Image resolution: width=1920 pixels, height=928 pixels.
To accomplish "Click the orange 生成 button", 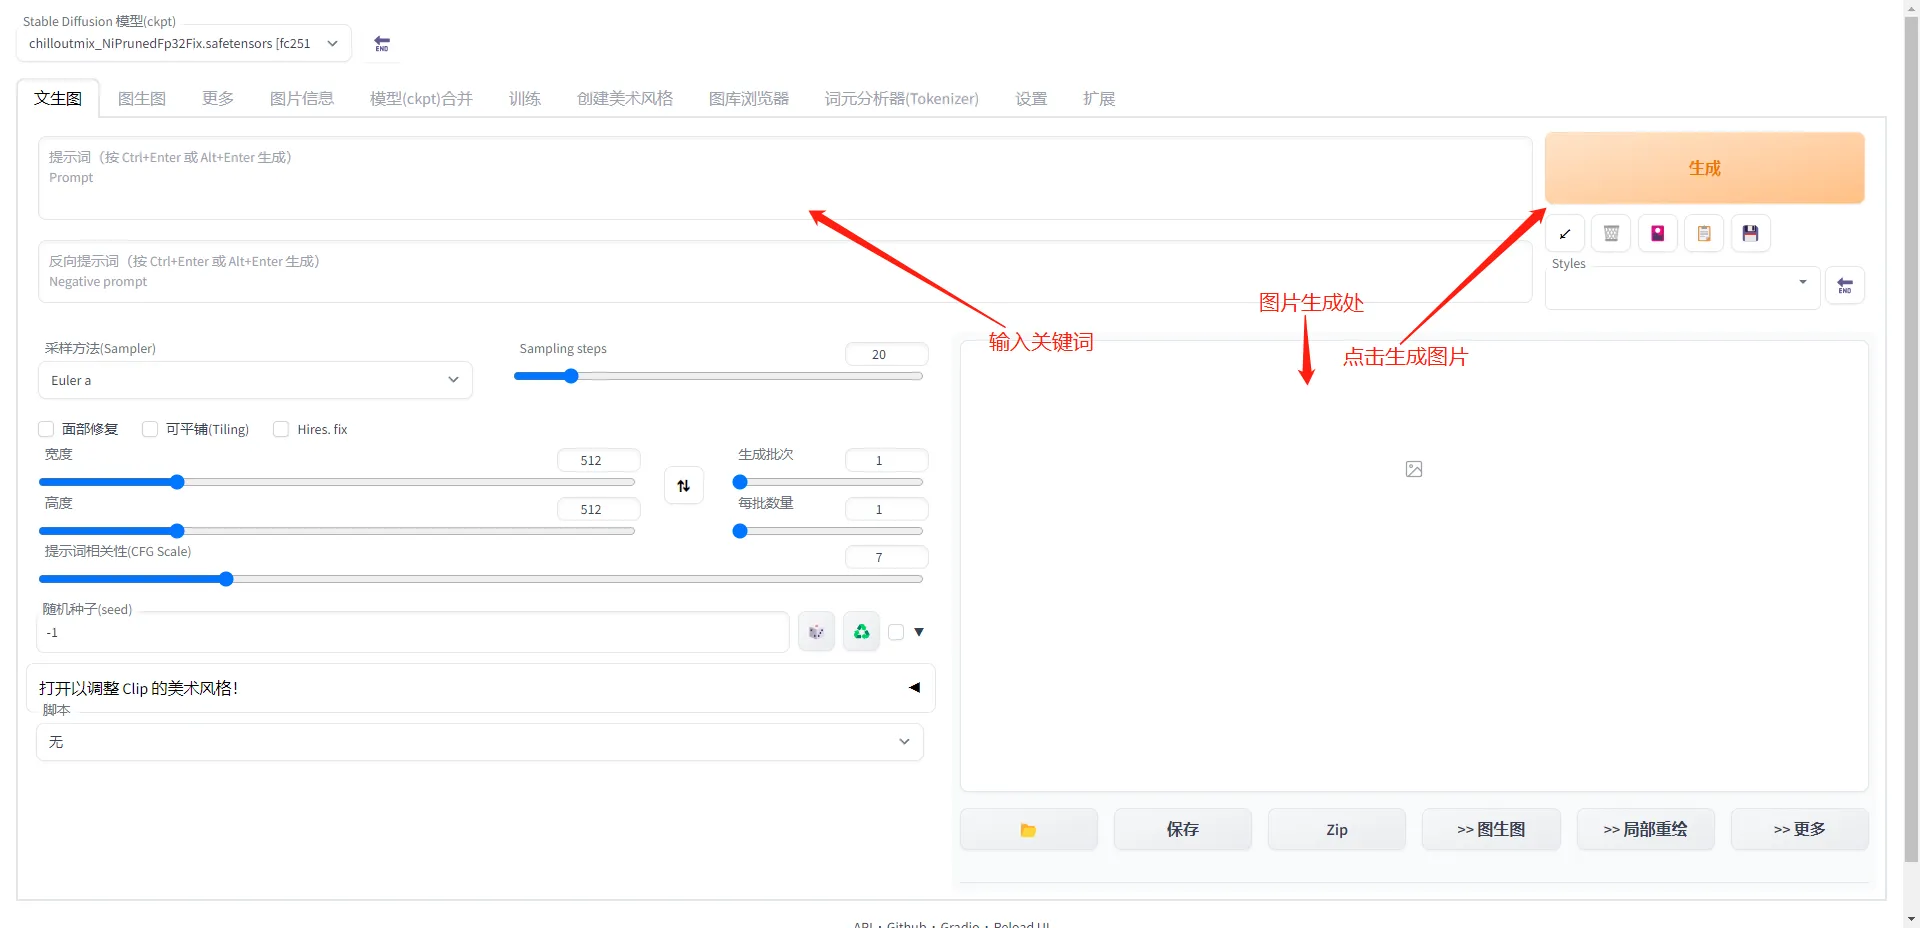I will (x=1705, y=168).
